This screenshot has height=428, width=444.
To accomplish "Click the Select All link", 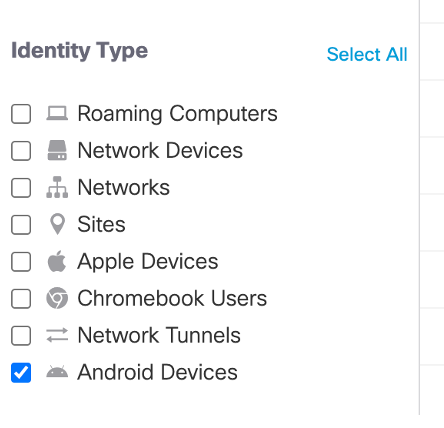I will 367,54.
